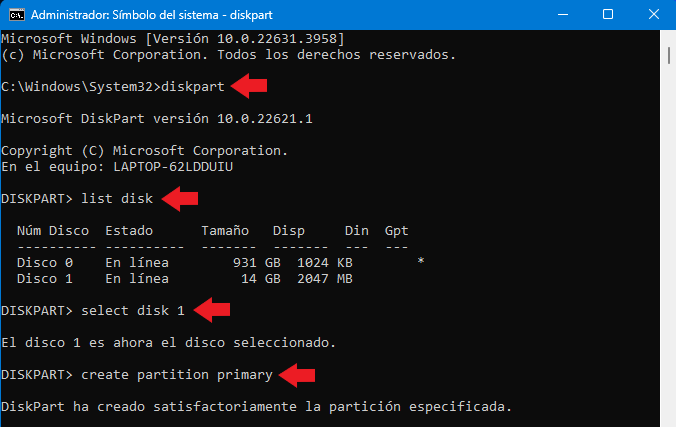676x427 pixels.
Task: Click the red arrow after create partition primary
Action: point(297,375)
